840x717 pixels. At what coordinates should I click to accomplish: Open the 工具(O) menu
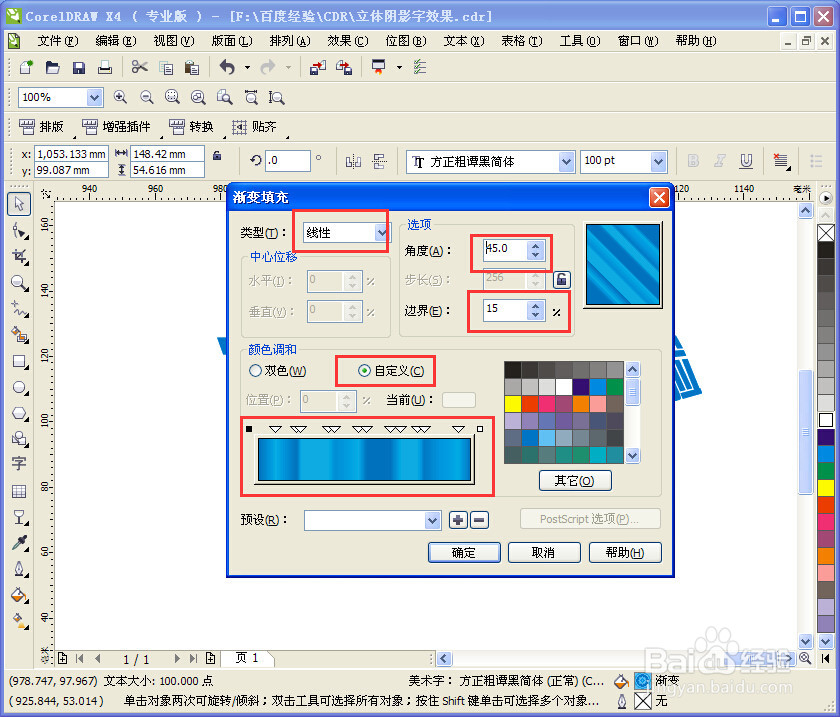point(580,41)
